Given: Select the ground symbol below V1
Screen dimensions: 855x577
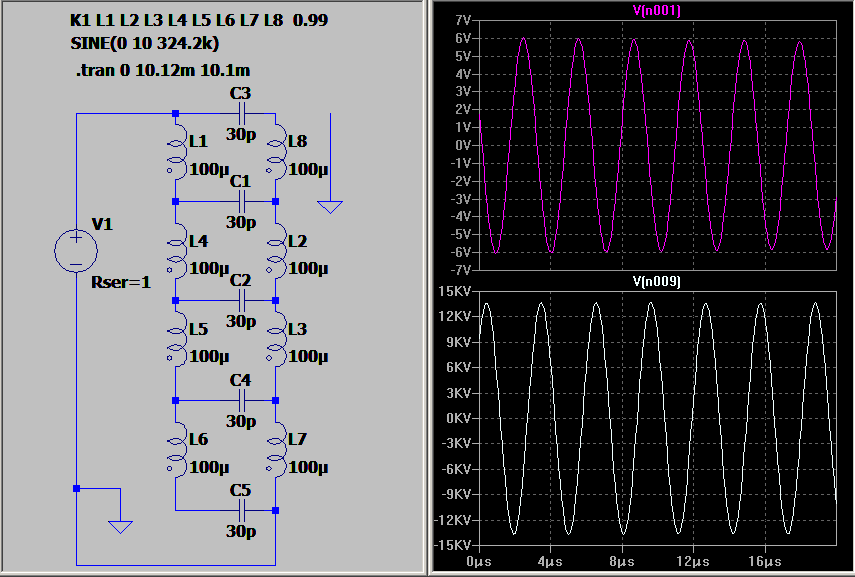Looking at the screenshot, I should pos(121,527).
